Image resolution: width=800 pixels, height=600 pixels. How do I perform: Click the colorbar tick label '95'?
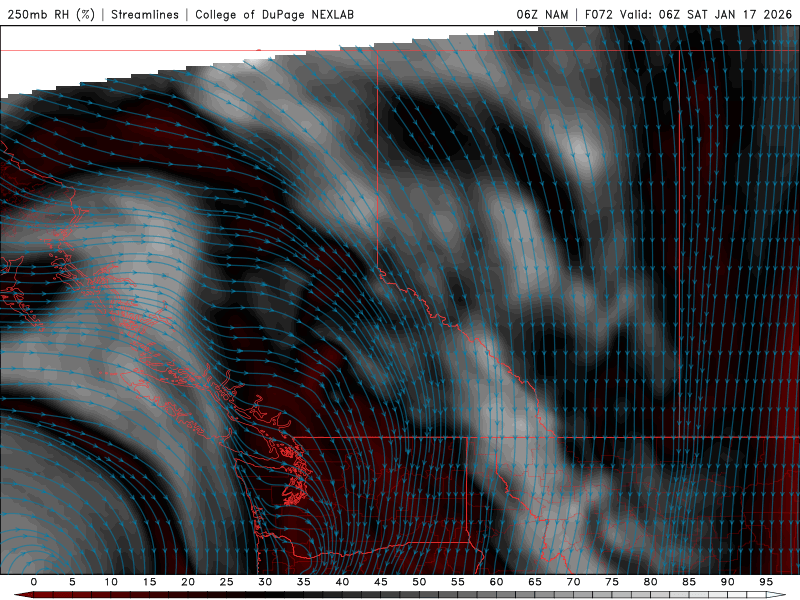click(766, 582)
